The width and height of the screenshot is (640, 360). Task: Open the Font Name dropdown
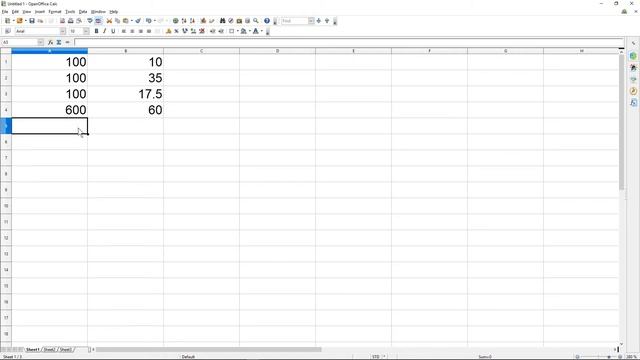(x=63, y=31)
